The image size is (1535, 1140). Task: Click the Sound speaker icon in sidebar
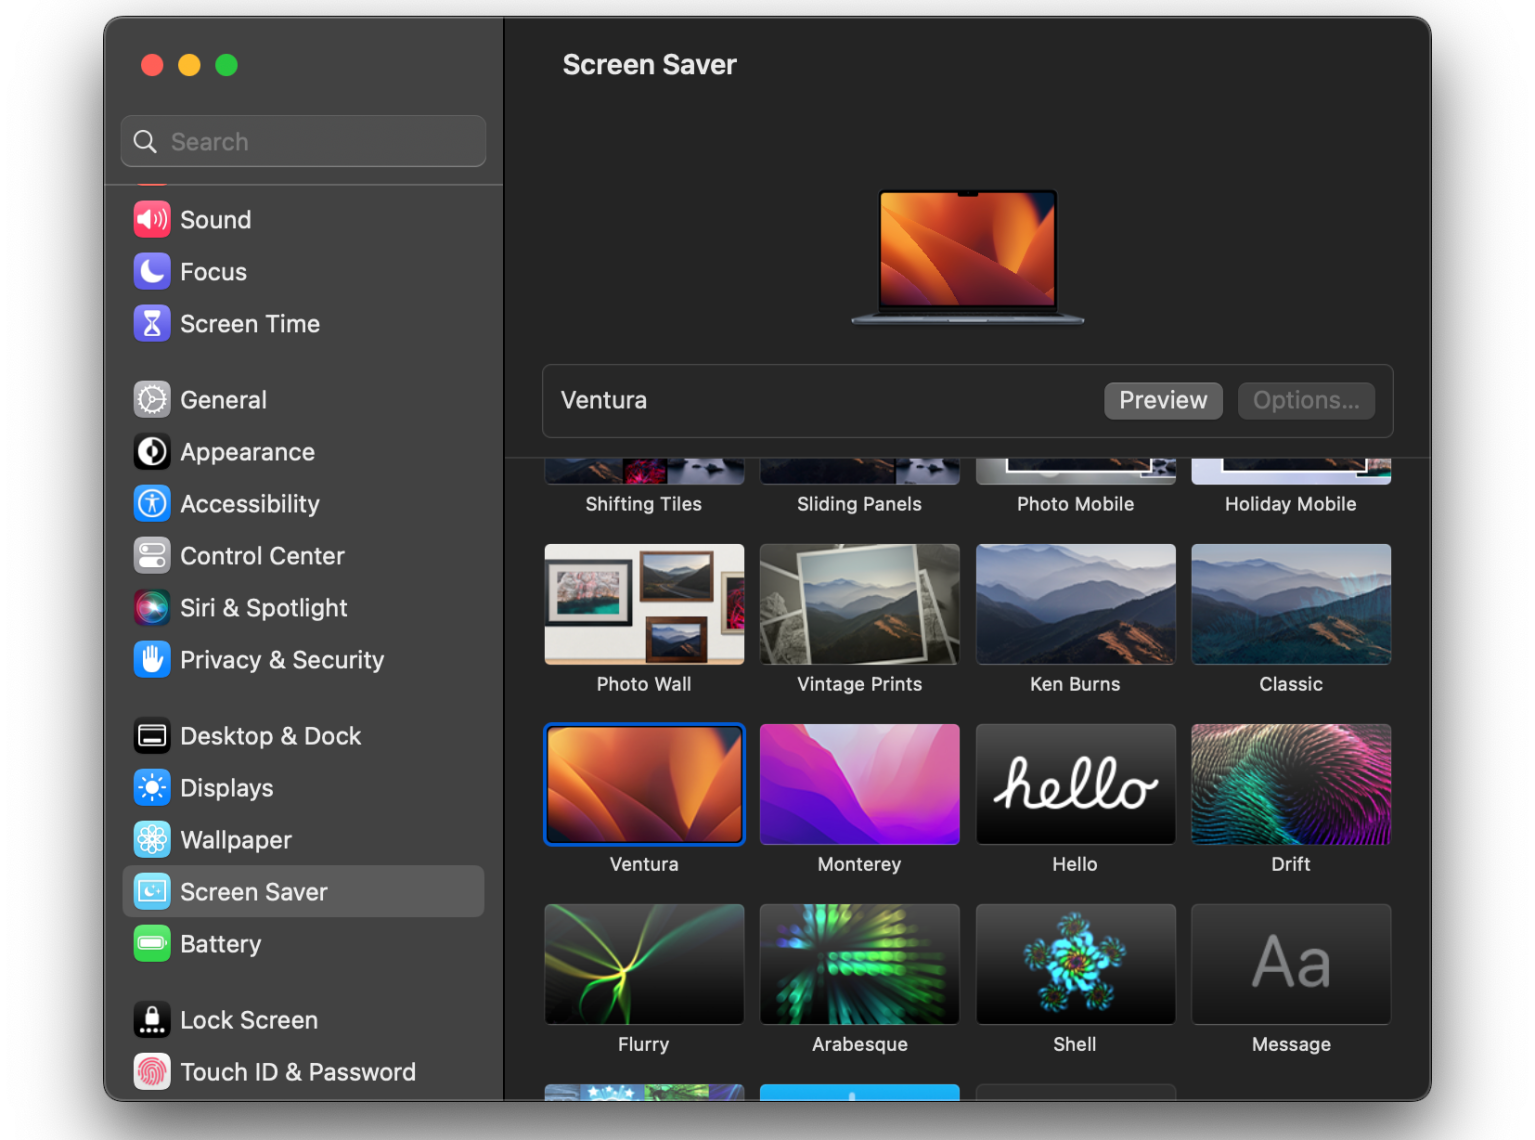[x=152, y=220]
